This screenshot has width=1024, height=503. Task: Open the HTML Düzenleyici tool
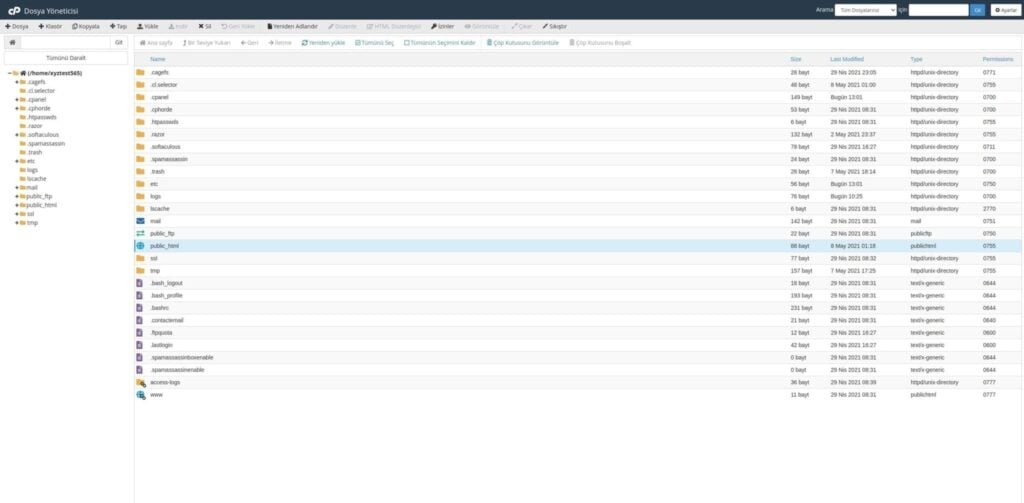point(394,27)
